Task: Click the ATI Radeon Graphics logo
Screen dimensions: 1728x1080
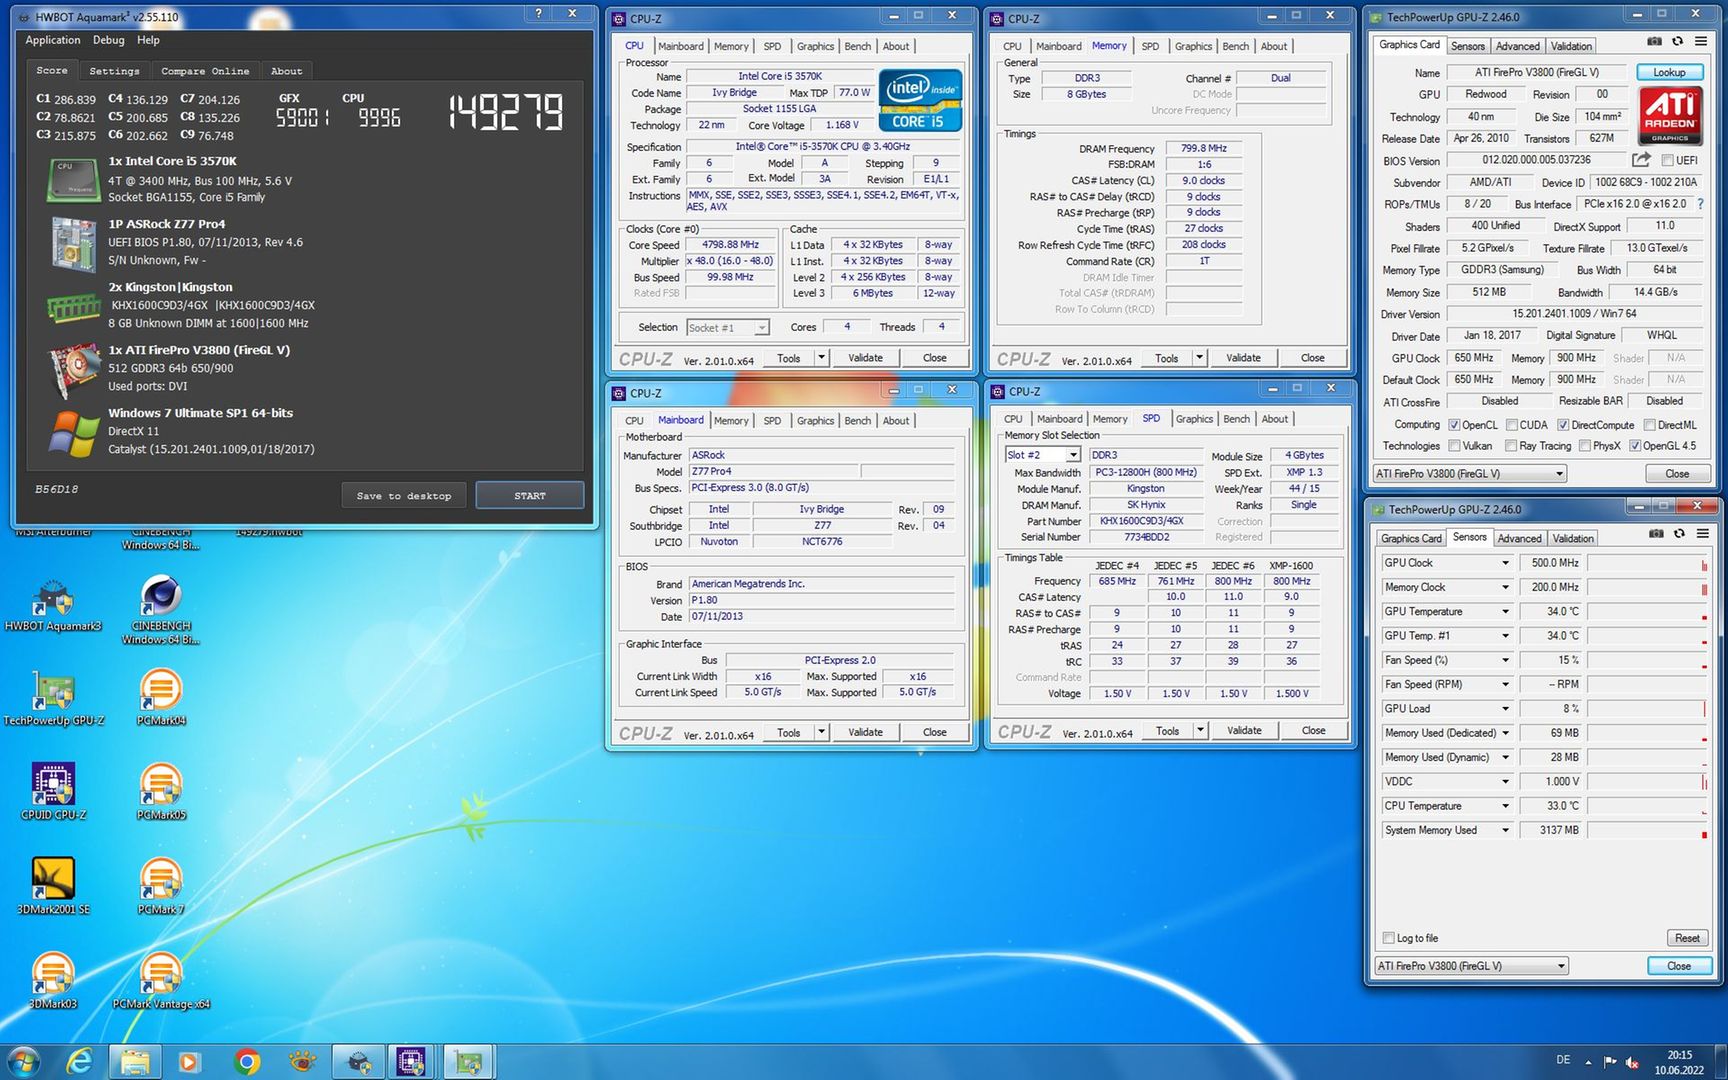Action: coord(1670,116)
